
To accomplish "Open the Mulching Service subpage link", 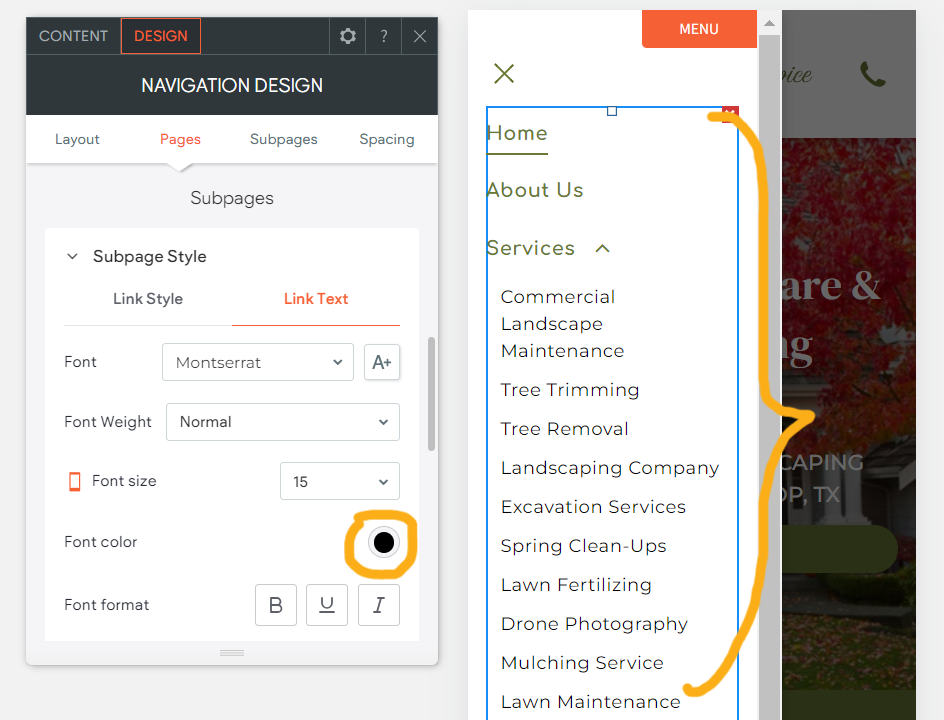I will (582, 663).
